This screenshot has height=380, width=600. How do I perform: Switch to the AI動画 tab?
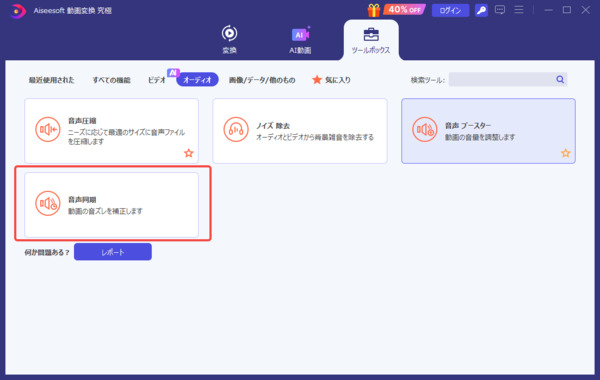(x=300, y=40)
